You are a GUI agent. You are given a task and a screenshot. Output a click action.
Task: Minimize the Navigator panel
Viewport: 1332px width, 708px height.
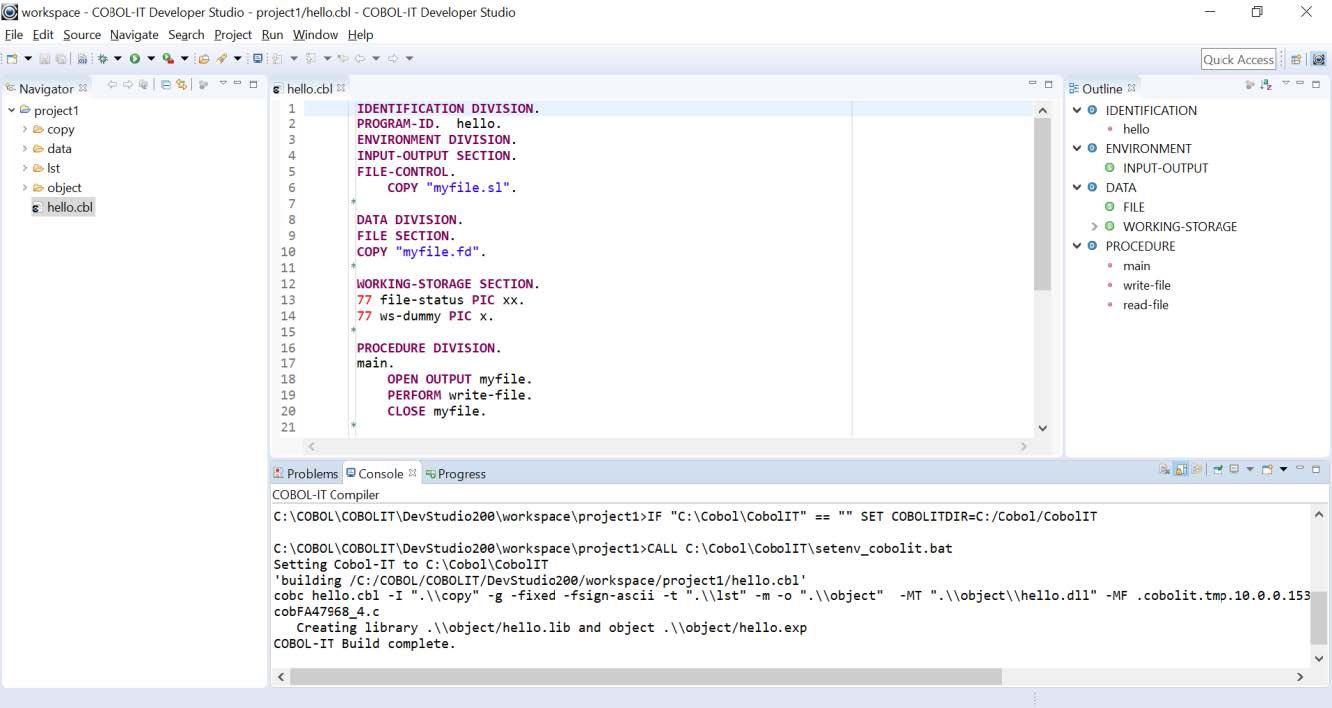click(238, 83)
